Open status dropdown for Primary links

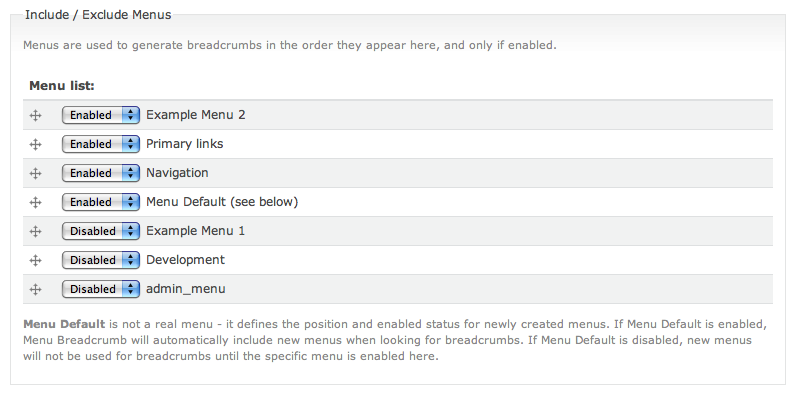pos(101,144)
